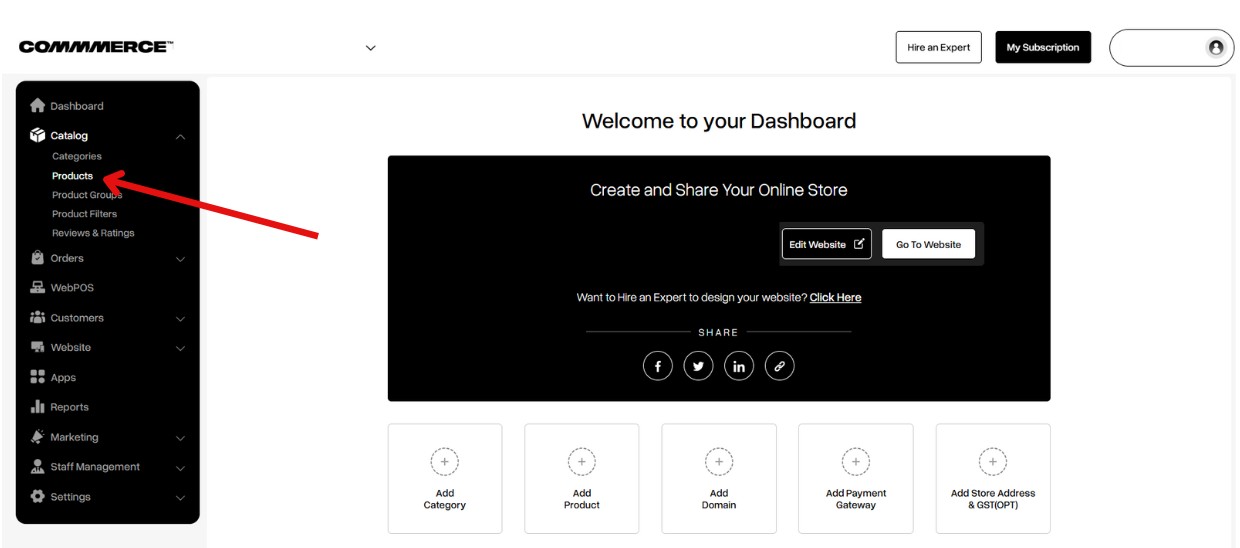
Task: Click the plus icon above Add Category
Action: pyautogui.click(x=444, y=462)
